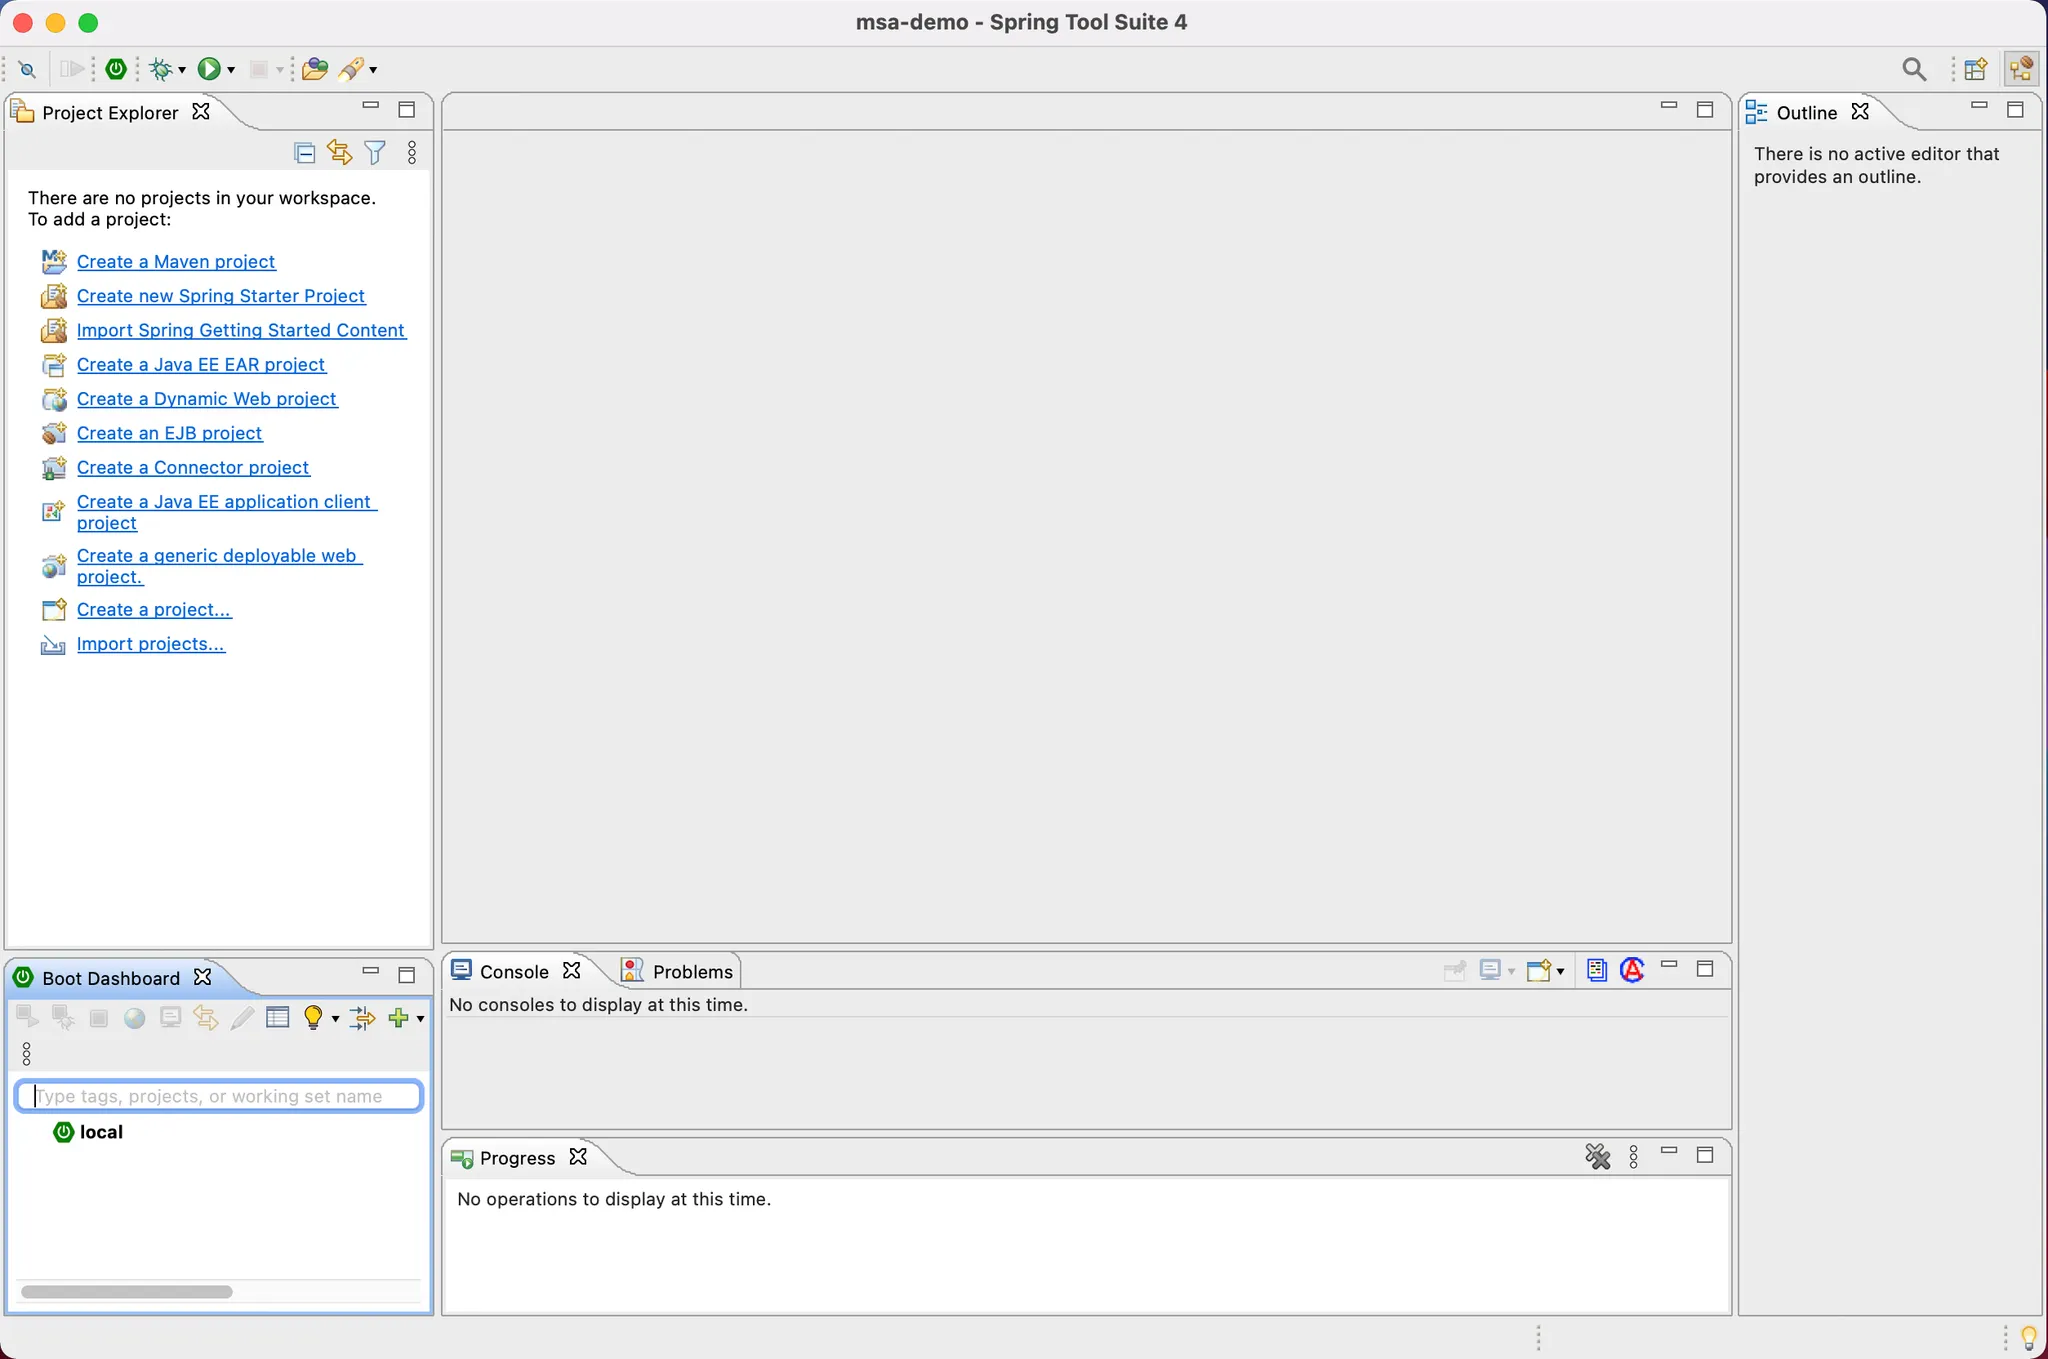Open the Project Explorer filter icon
The height and width of the screenshot is (1359, 2048).
click(x=375, y=152)
